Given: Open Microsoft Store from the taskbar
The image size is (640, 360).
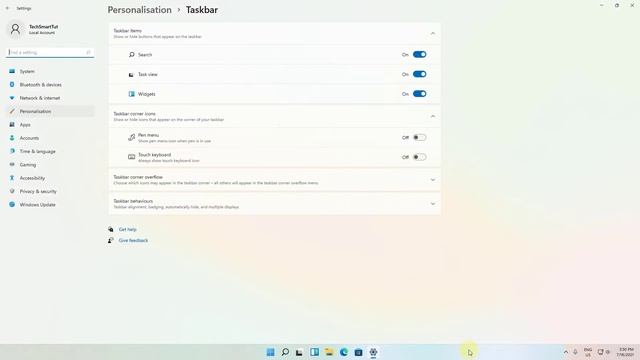Looking at the screenshot, I should tap(358, 352).
